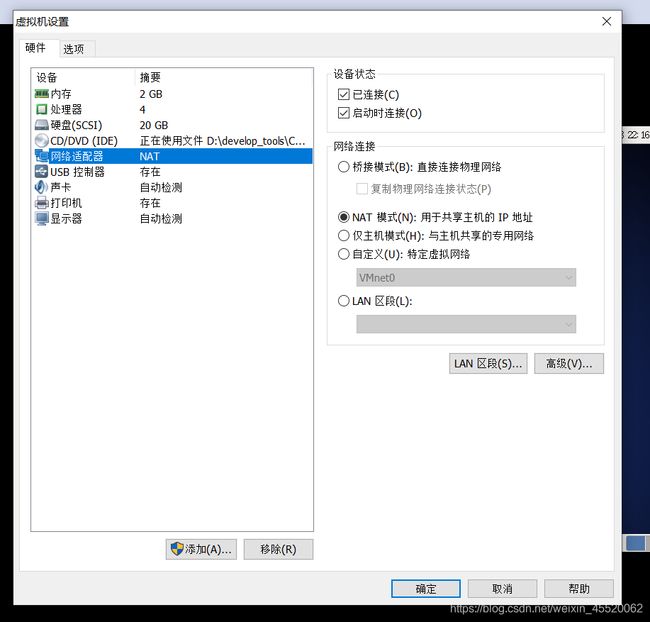
Task: Close the 虚拟机设置 dialog
Action: [606, 22]
